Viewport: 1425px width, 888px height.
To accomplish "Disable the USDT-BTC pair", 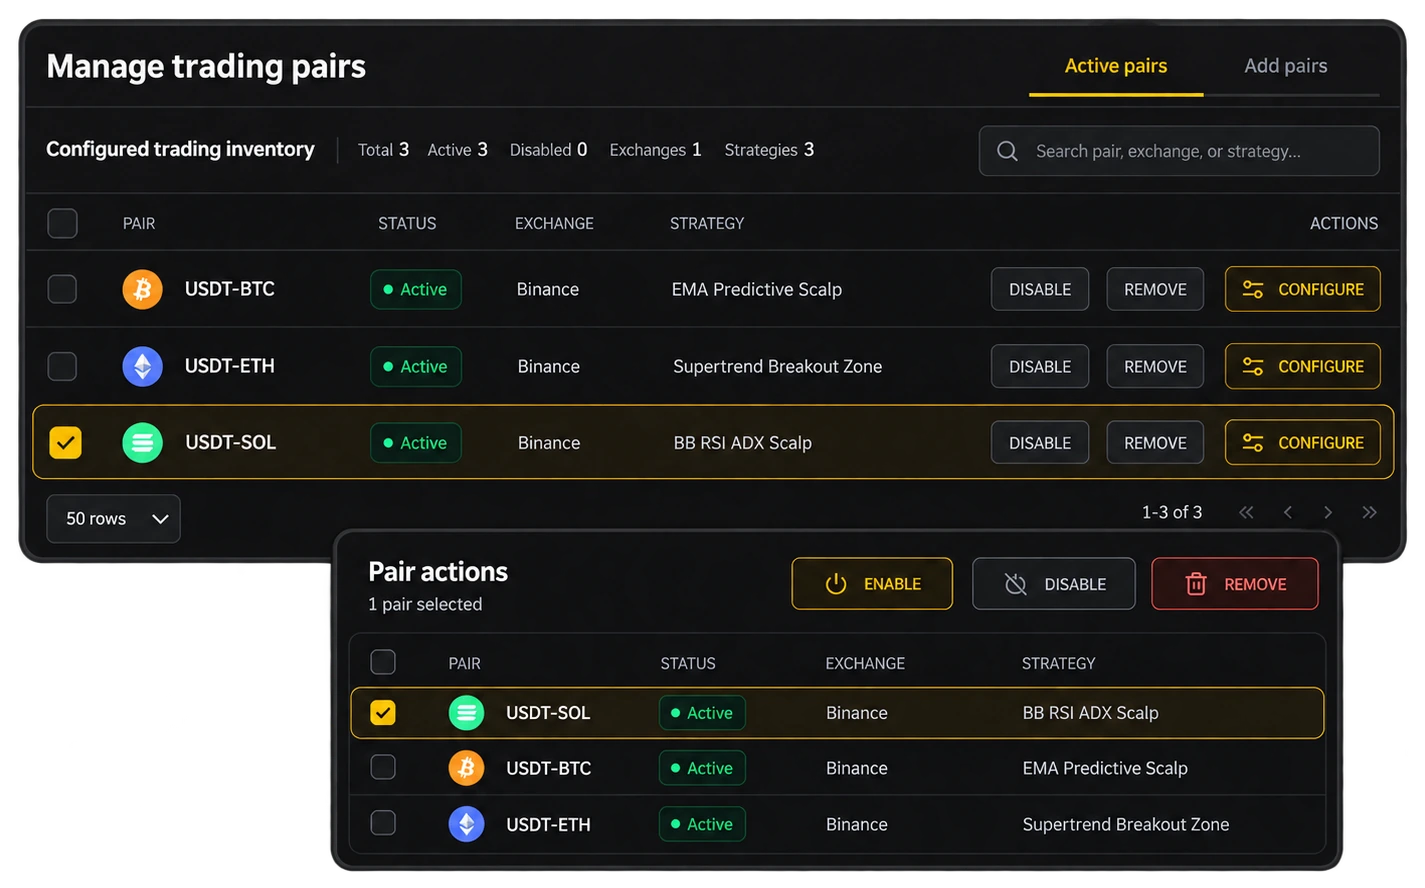I will [1040, 289].
